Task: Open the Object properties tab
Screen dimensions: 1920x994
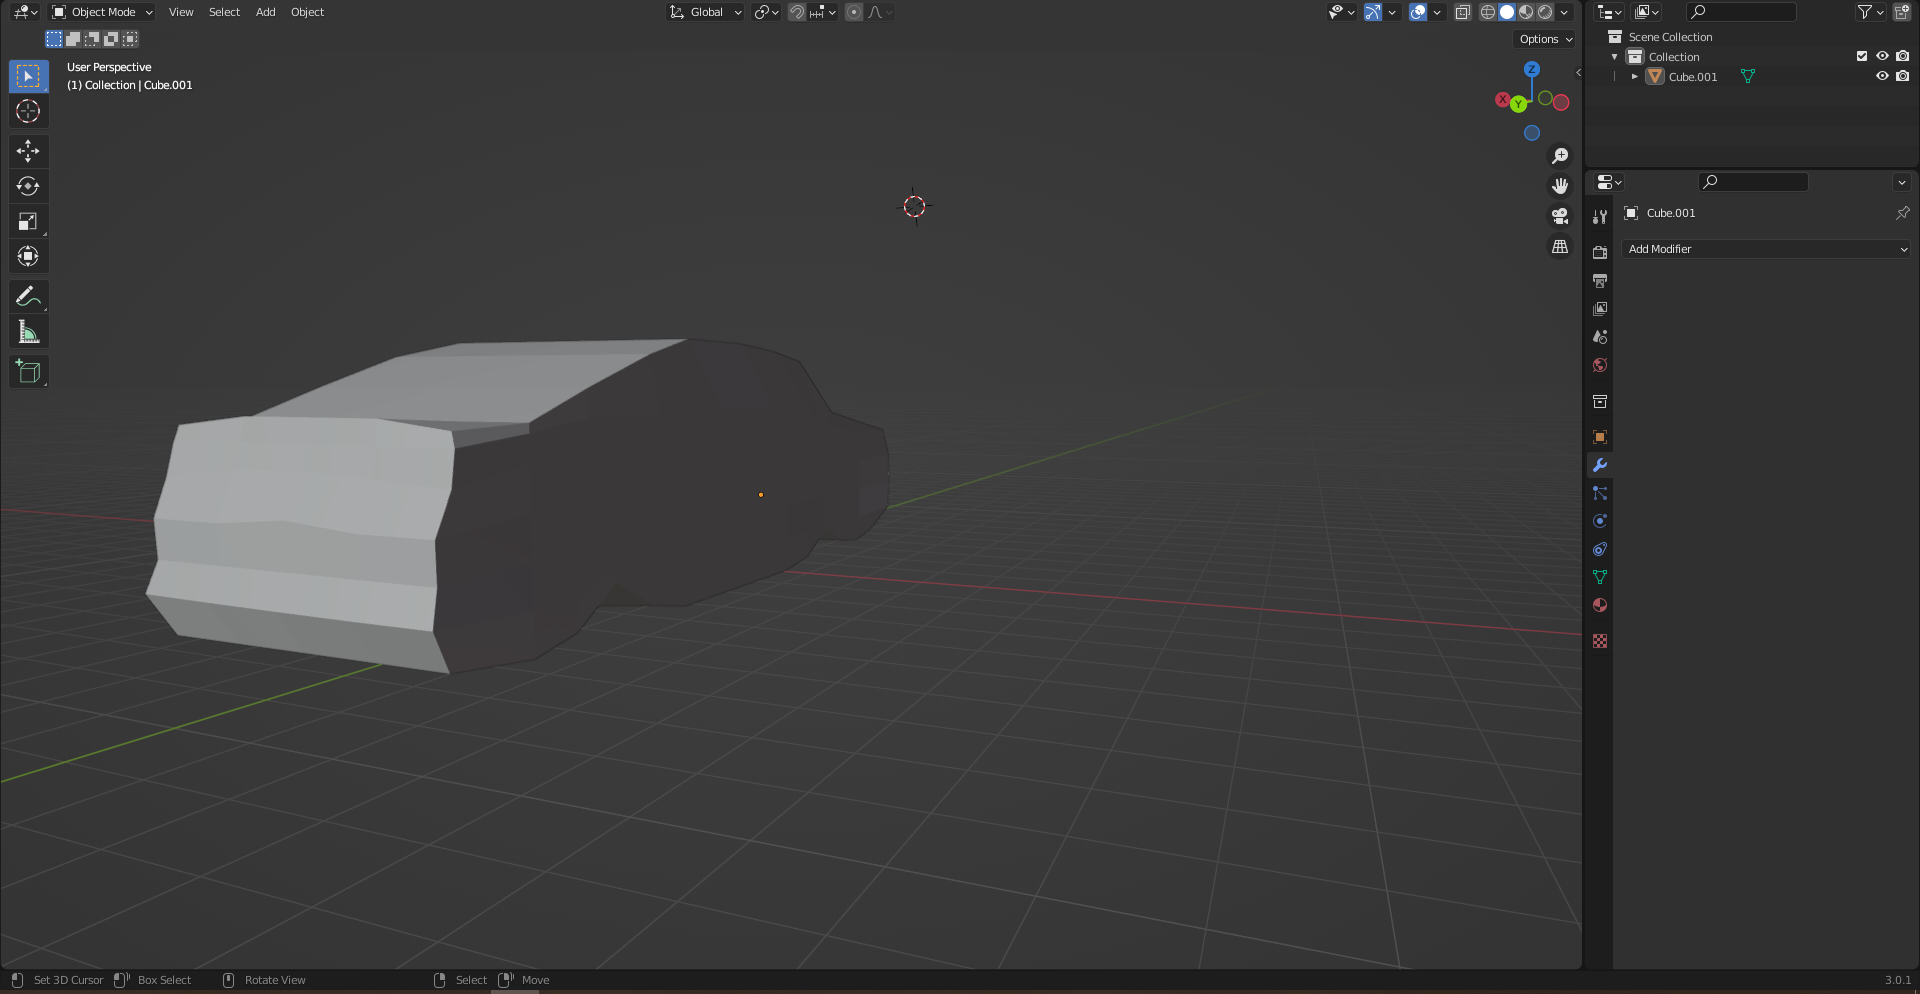Action: (1600, 437)
